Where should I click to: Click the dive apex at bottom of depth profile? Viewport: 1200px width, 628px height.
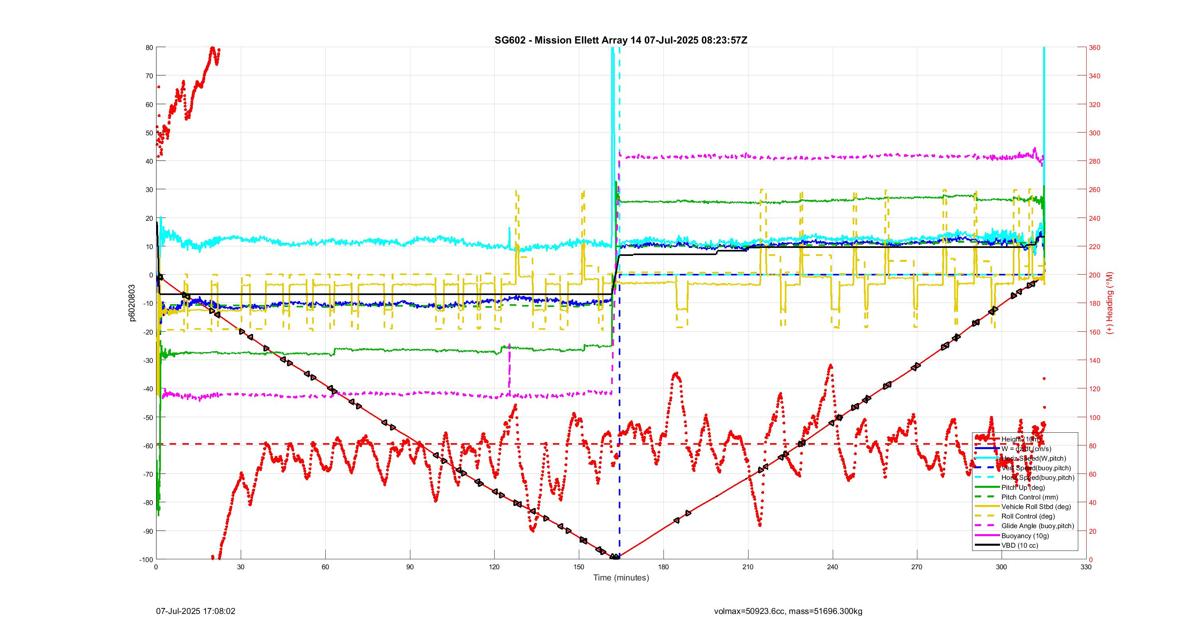click(x=616, y=557)
